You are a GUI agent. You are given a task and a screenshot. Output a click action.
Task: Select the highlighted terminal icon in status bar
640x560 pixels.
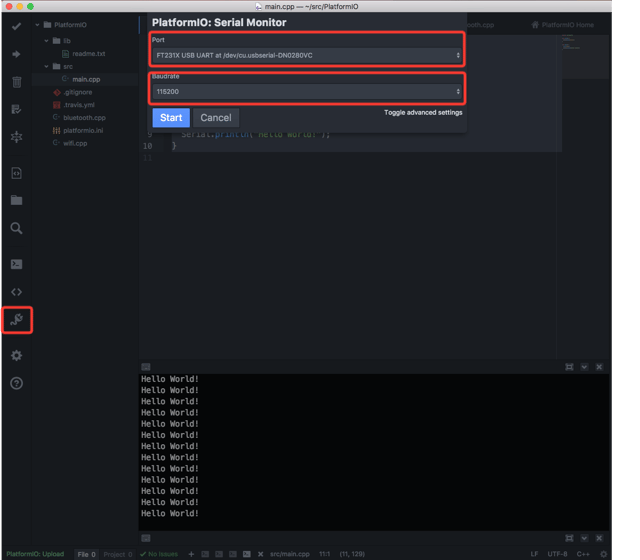tap(247, 554)
